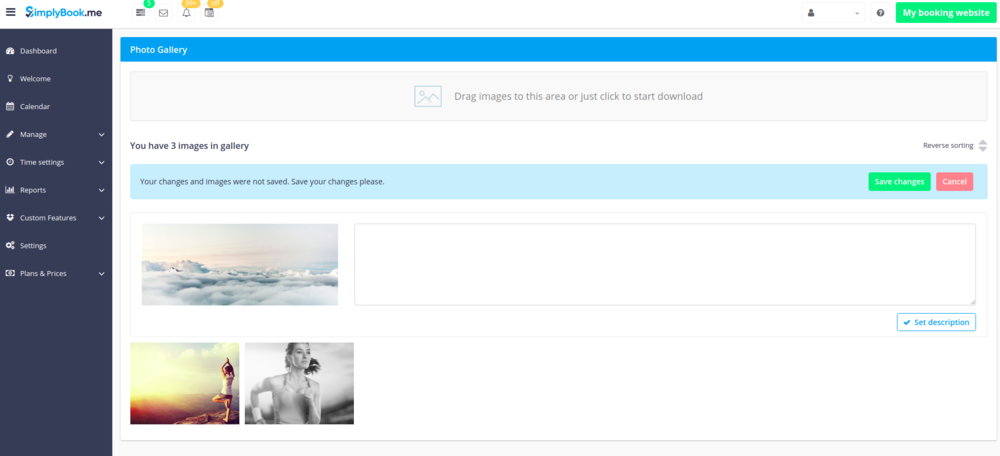The height and width of the screenshot is (456, 1000).
Task: Toggle Reverse sorting arrows
Action: [x=982, y=146]
